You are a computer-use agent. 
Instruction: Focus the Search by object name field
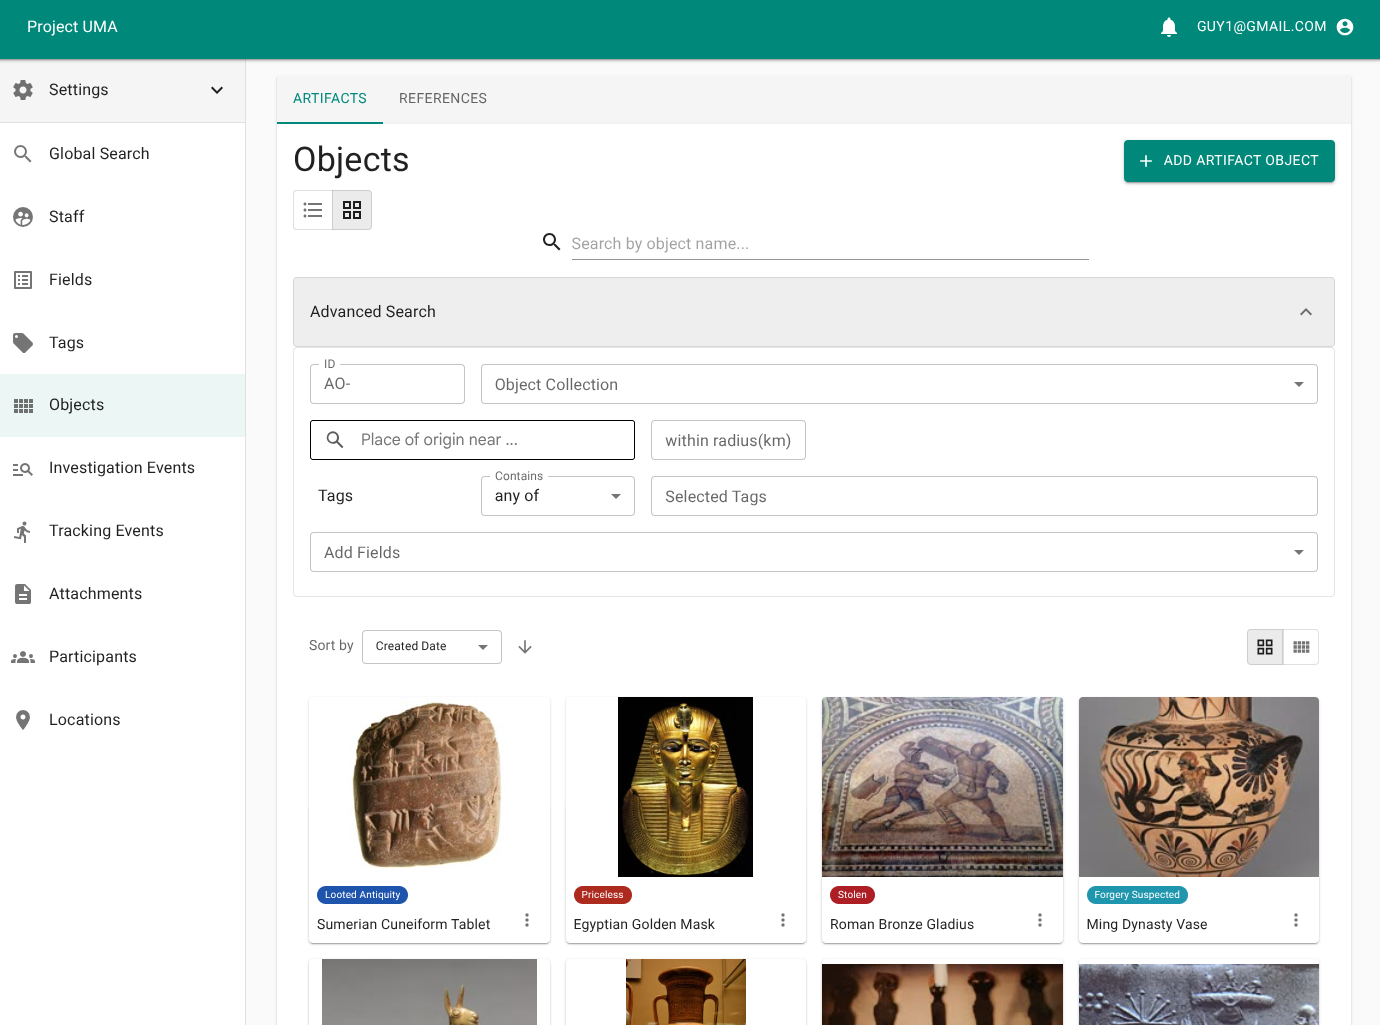point(830,244)
